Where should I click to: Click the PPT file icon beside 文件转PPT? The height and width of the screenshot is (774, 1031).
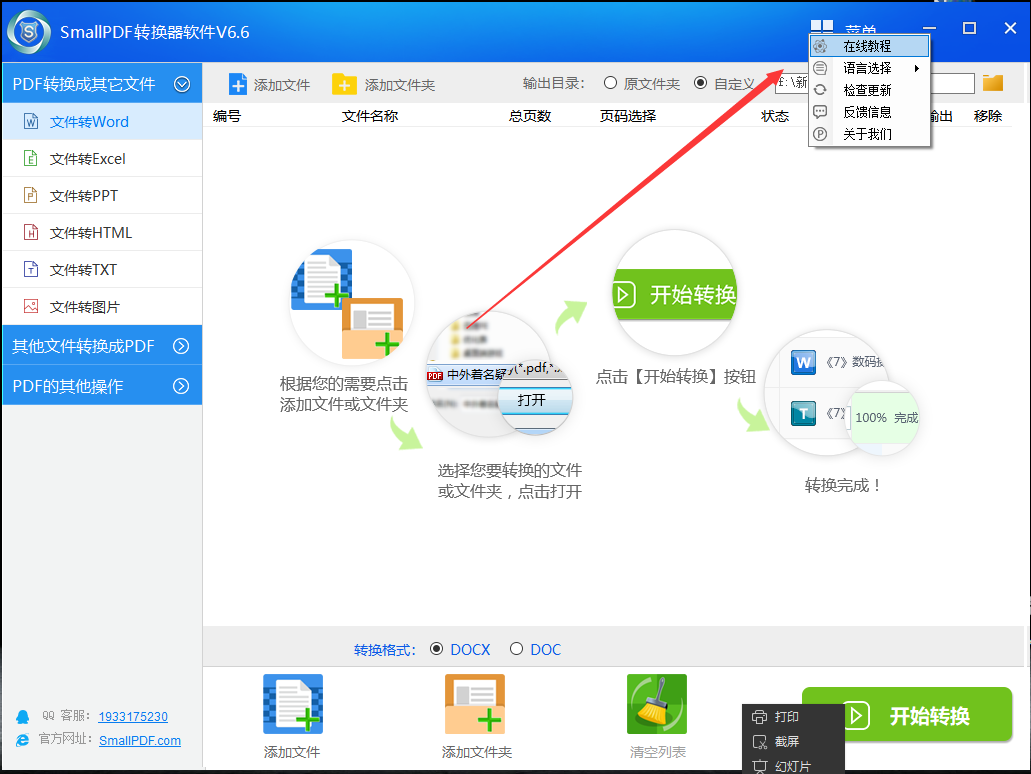pyautogui.click(x=31, y=195)
